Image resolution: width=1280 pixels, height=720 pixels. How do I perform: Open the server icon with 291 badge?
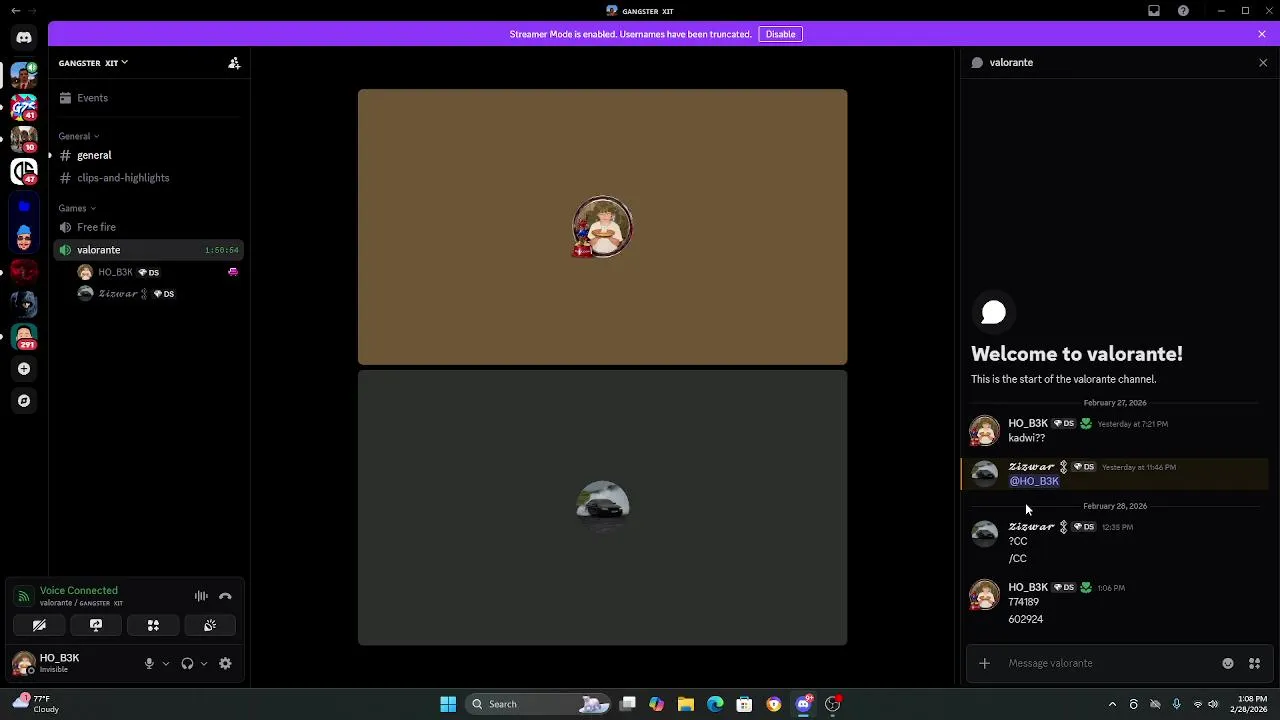click(24, 337)
